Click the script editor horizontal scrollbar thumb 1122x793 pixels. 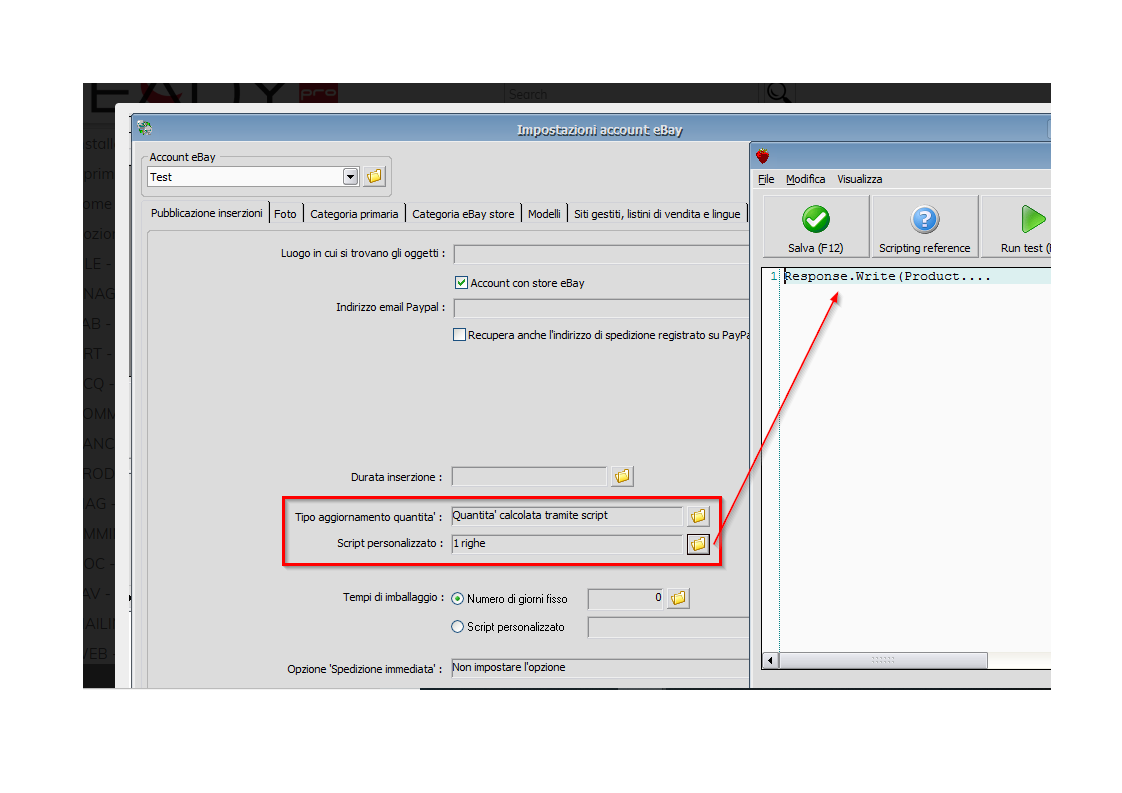click(x=883, y=660)
